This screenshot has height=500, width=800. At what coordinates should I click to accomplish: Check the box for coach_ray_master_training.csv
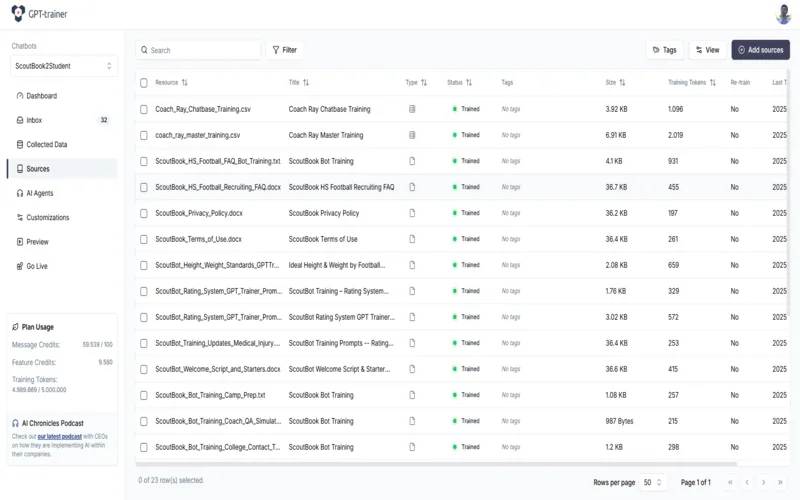(x=144, y=135)
